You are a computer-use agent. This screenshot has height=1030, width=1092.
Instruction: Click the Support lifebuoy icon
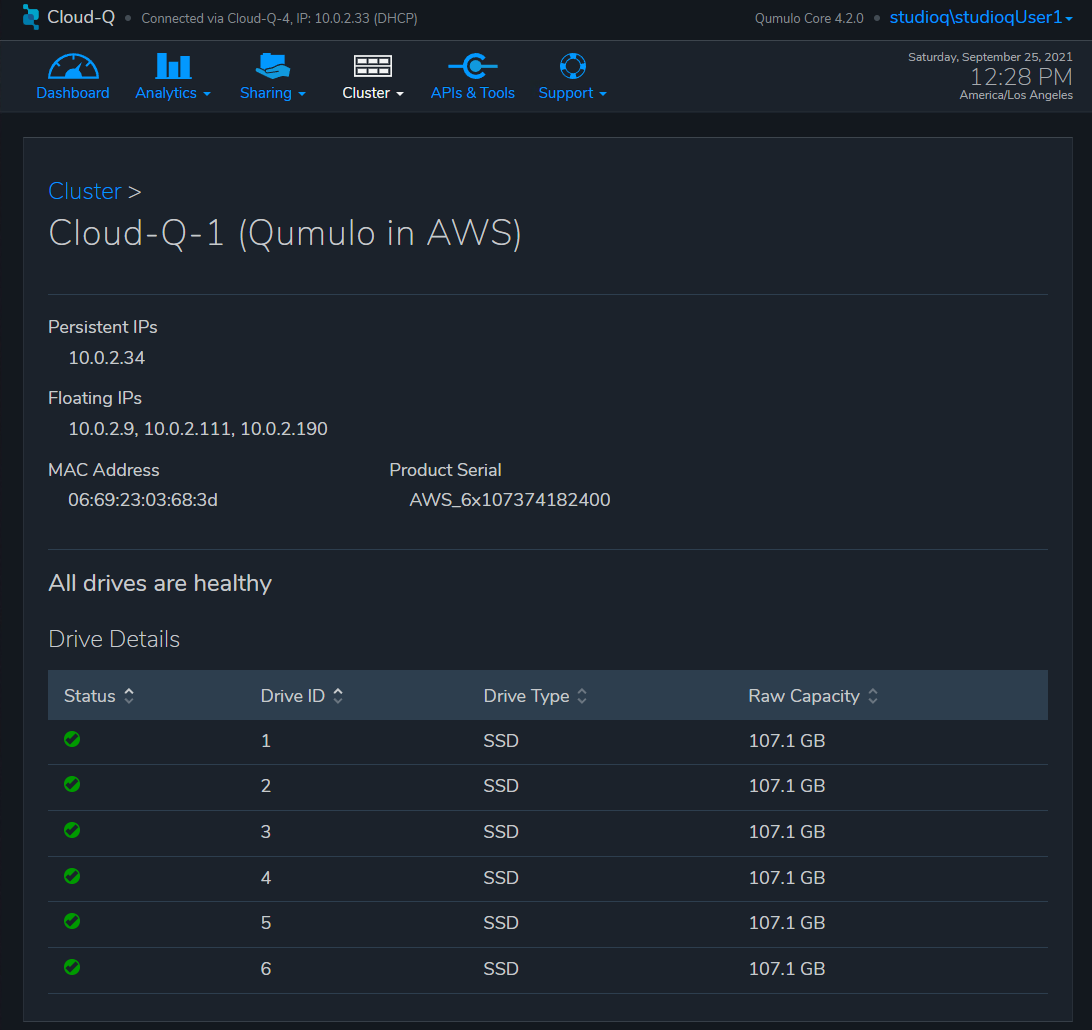(x=572, y=66)
